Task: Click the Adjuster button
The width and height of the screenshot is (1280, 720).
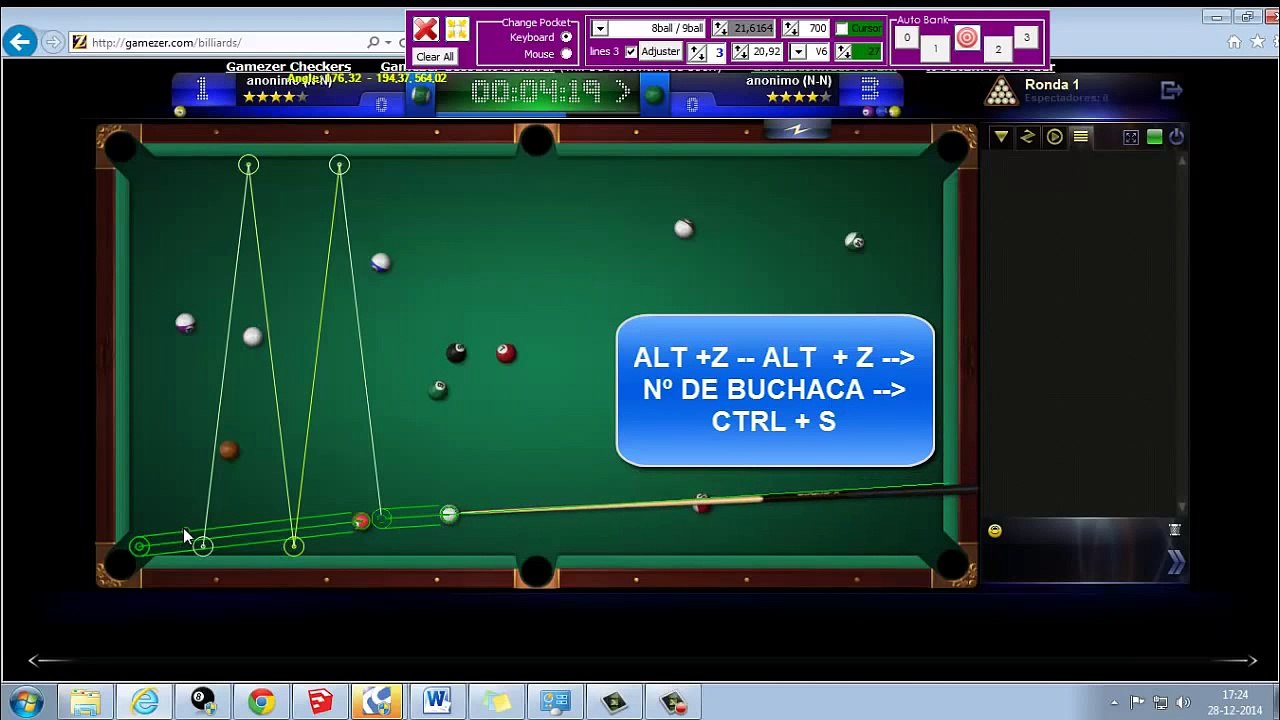Action: [660, 52]
